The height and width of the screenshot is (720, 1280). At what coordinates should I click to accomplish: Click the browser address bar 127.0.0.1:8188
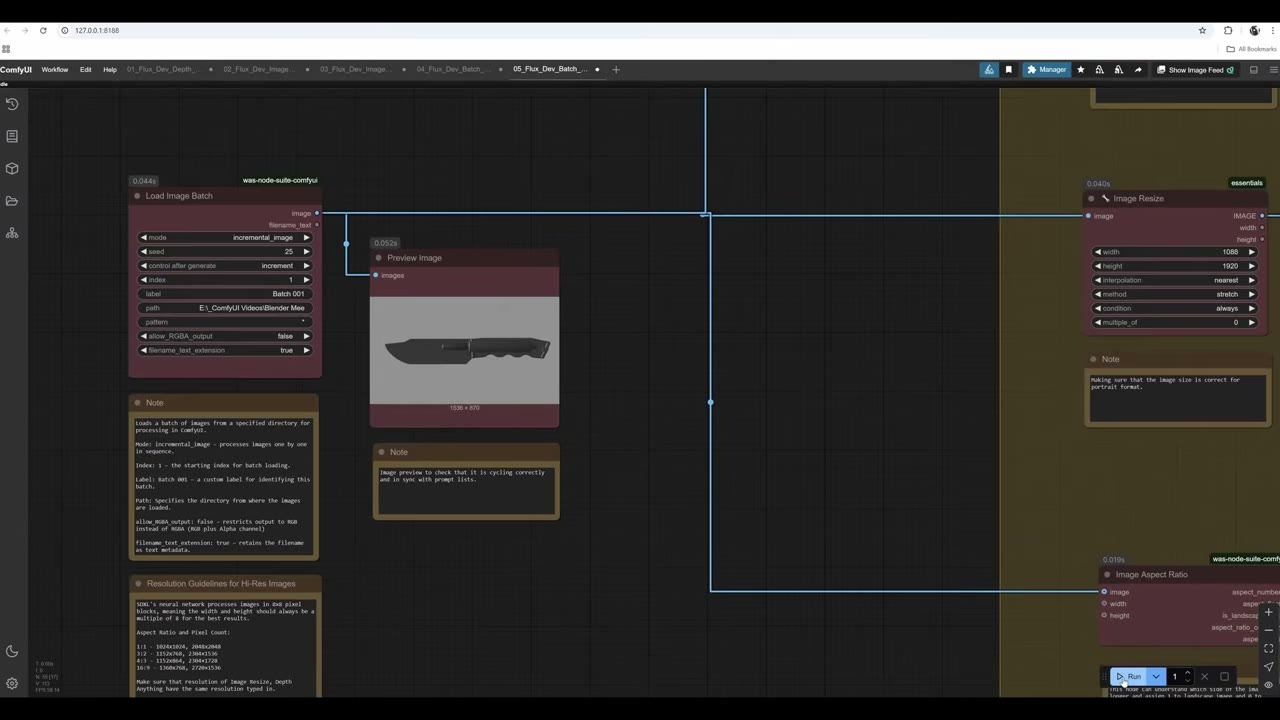(97, 30)
